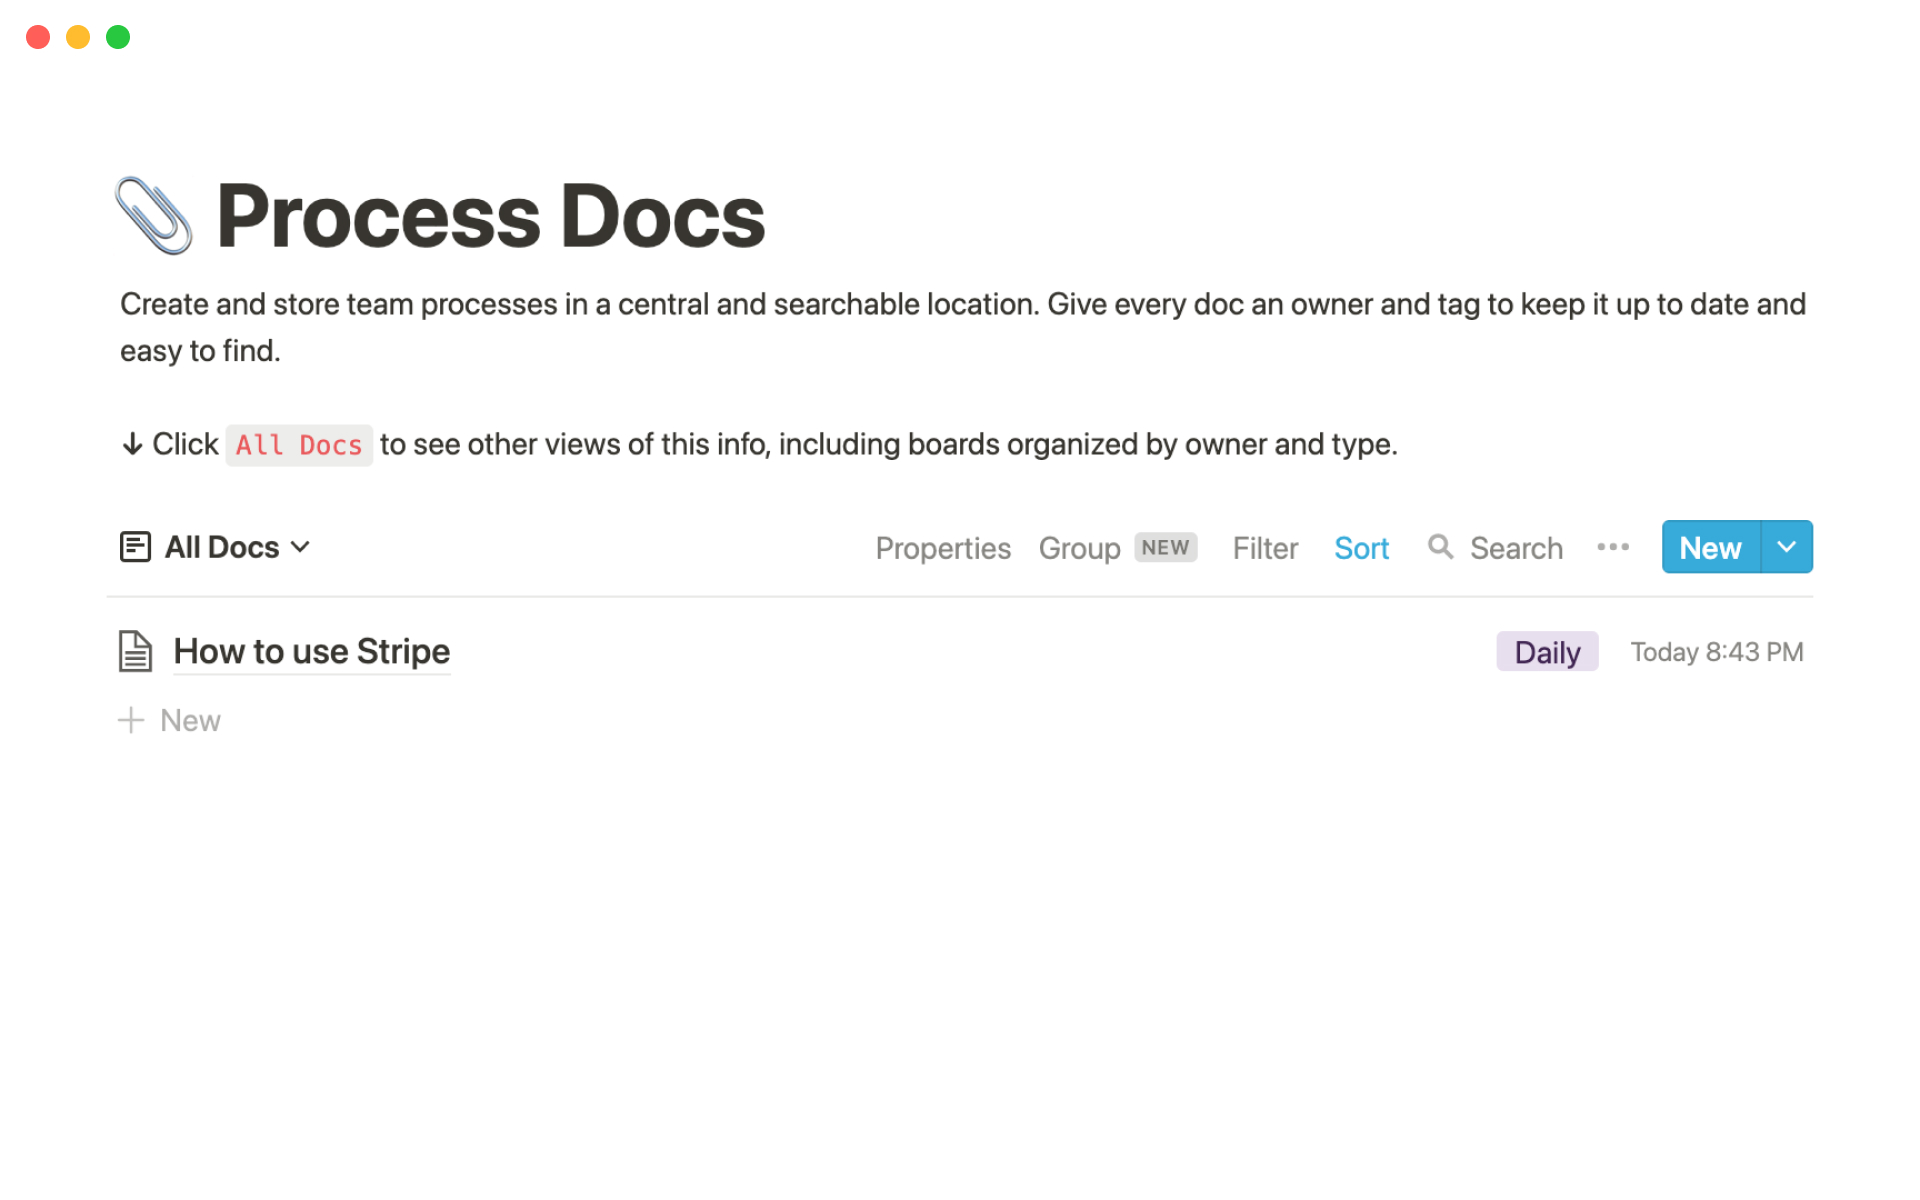
Task: Click the down arrow before the Click instruction
Action: (x=133, y=444)
